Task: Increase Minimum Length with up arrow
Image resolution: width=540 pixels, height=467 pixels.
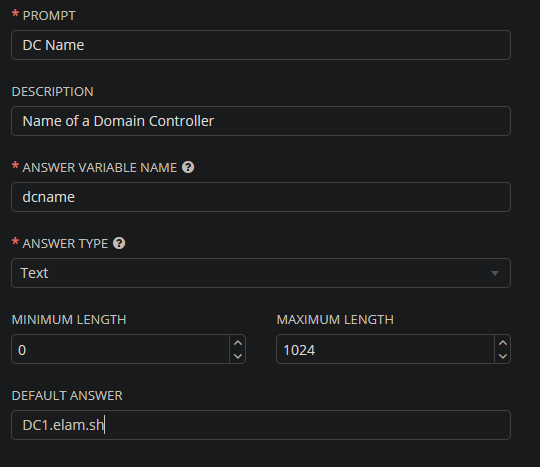Action: [238, 343]
